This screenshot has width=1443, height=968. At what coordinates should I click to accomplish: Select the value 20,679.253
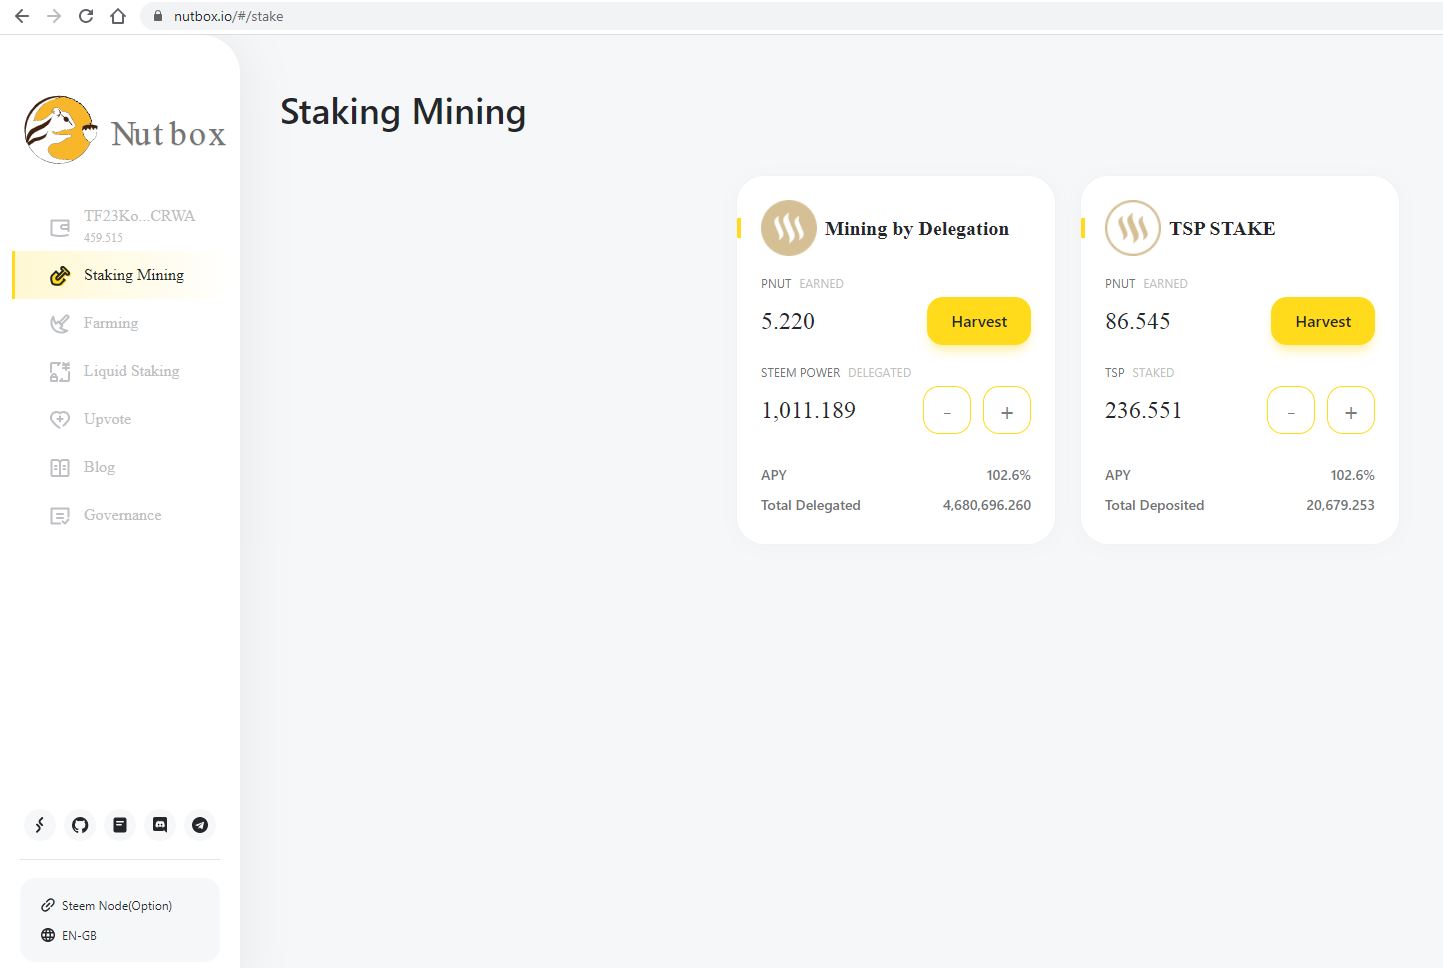point(1340,505)
